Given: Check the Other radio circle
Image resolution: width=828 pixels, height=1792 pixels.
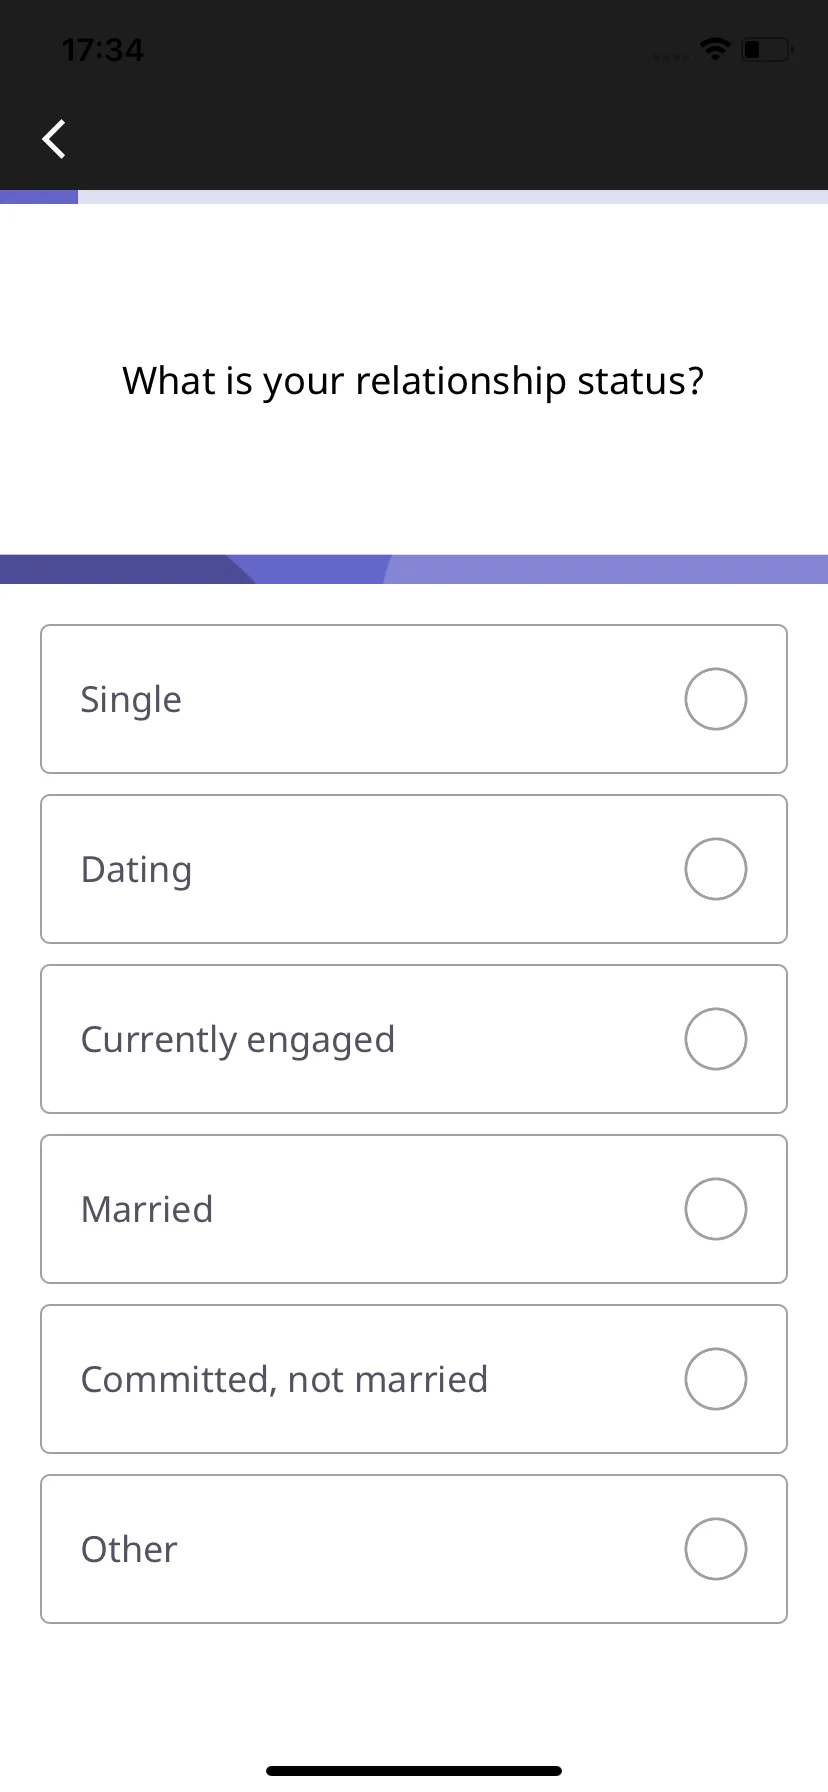Looking at the screenshot, I should pyautogui.click(x=716, y=1549).
